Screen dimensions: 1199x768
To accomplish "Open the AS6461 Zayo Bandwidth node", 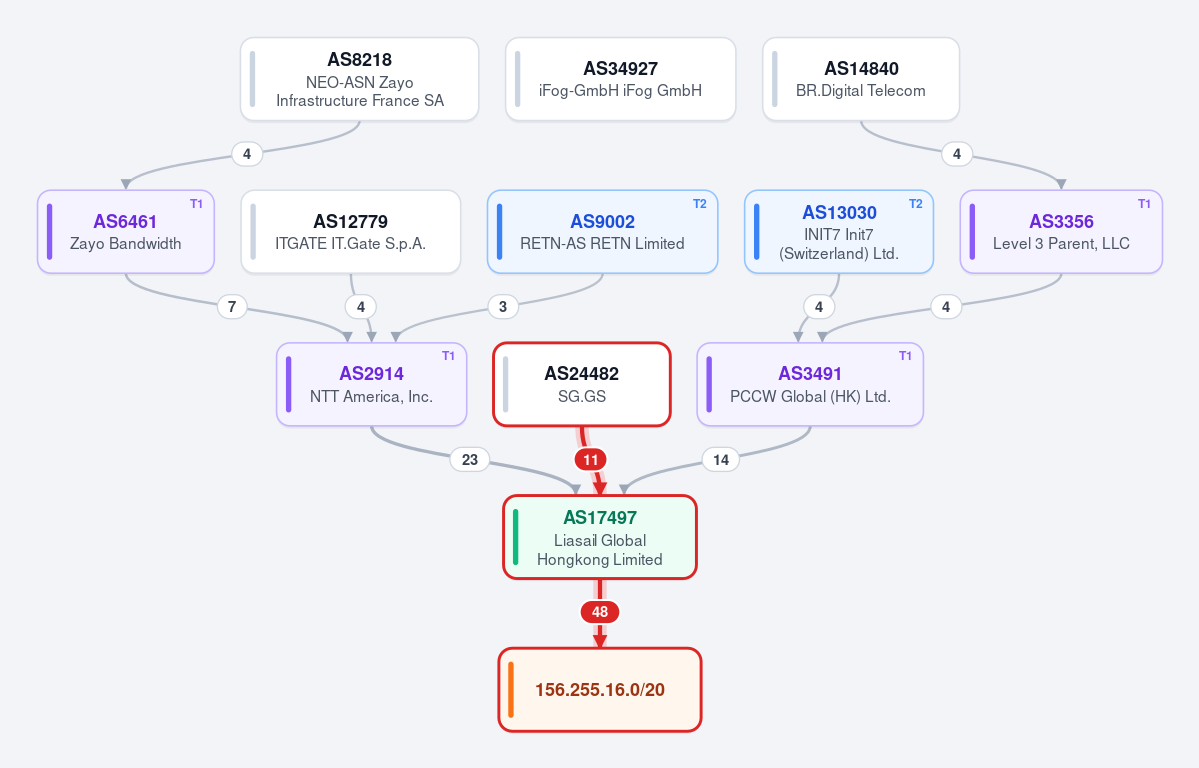I will pyautogui.click(x=125, y=232).
